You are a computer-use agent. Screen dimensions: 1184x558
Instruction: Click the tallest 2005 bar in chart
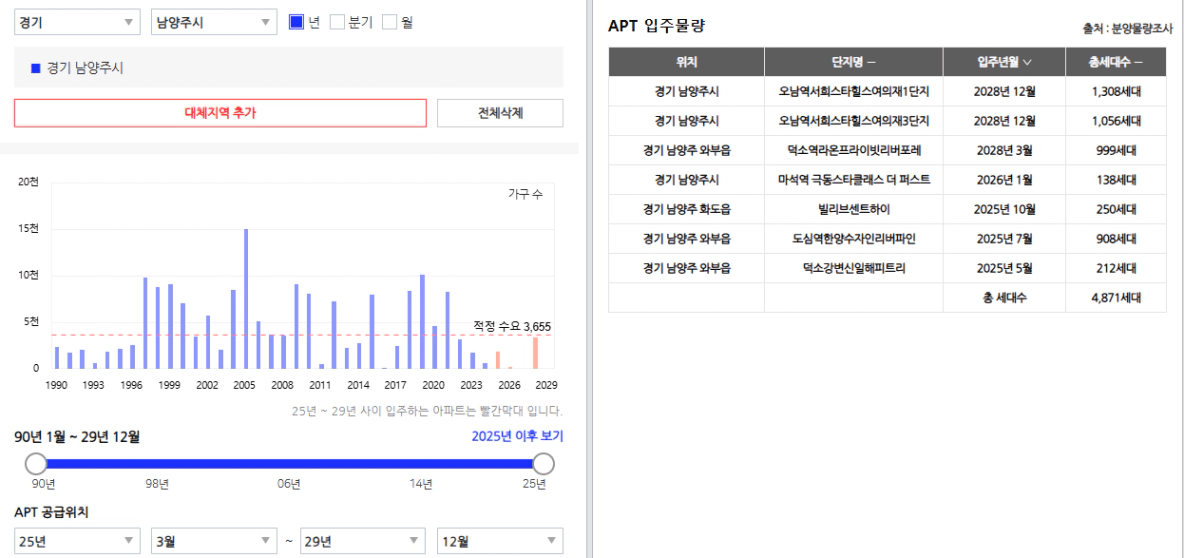pos(246,299)
